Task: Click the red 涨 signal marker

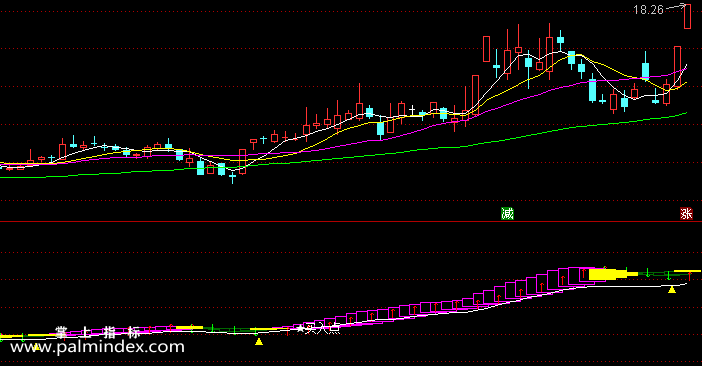Action: click(686, 214)
